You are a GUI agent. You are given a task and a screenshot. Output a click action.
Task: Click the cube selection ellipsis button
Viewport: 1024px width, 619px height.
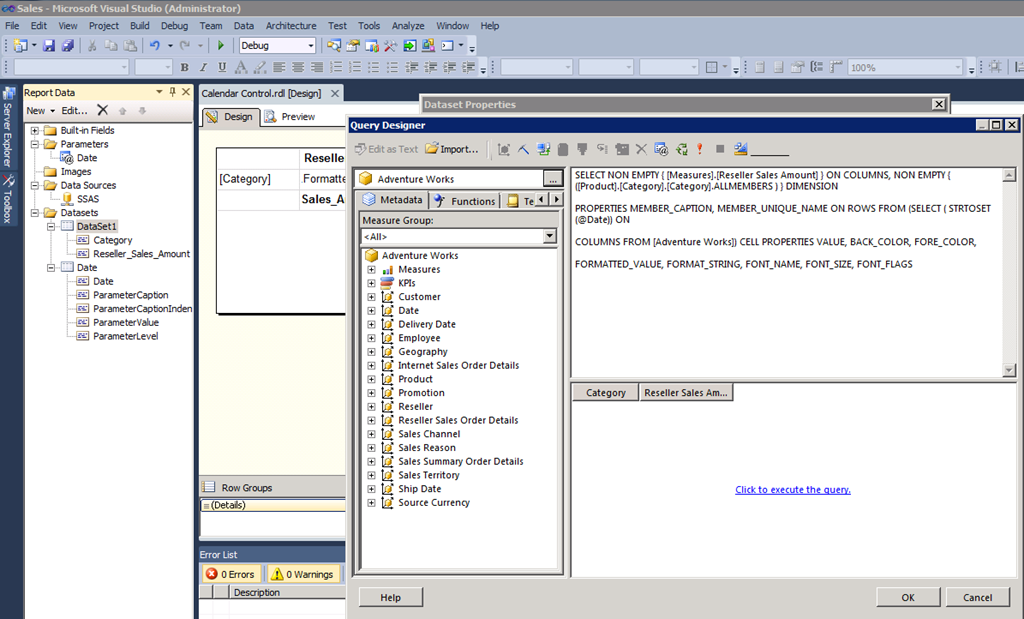pyautogui.click(x=551, y=179)
